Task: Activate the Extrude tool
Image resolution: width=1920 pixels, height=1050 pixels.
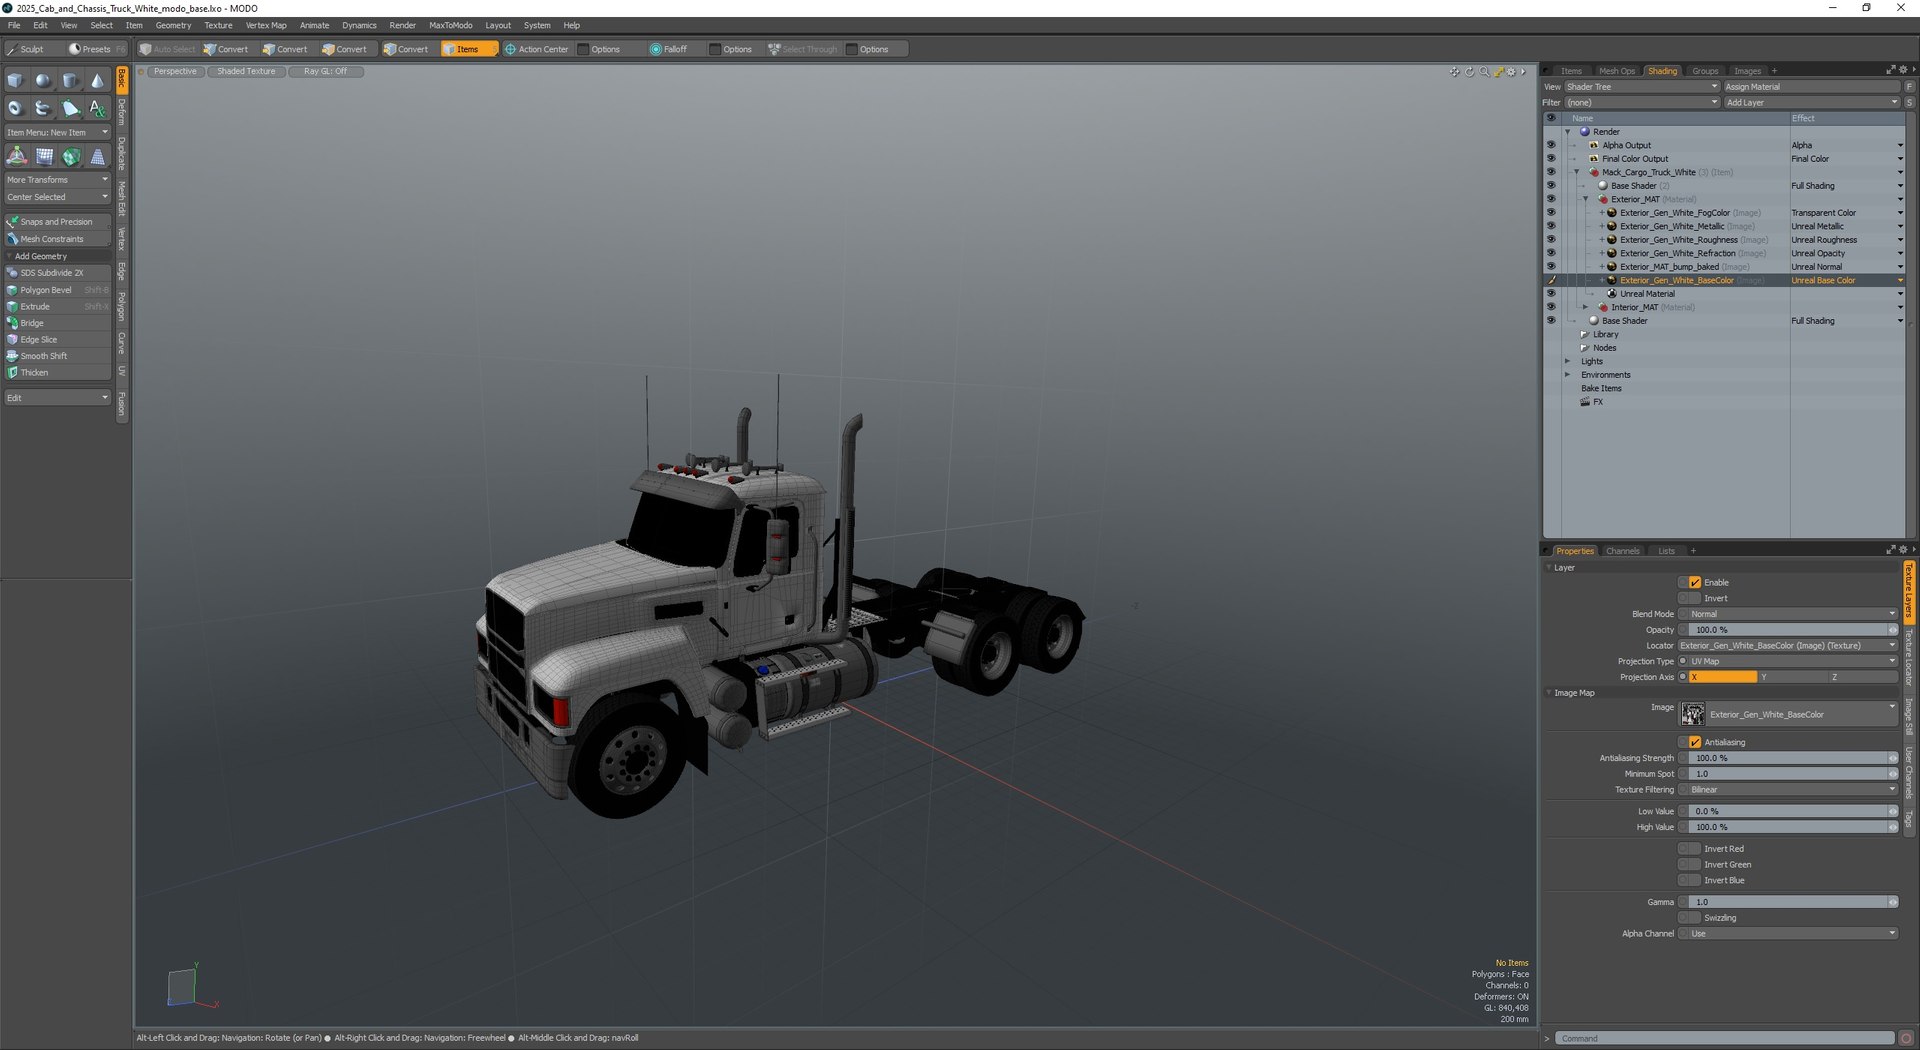Action: [x=58, y=307]
